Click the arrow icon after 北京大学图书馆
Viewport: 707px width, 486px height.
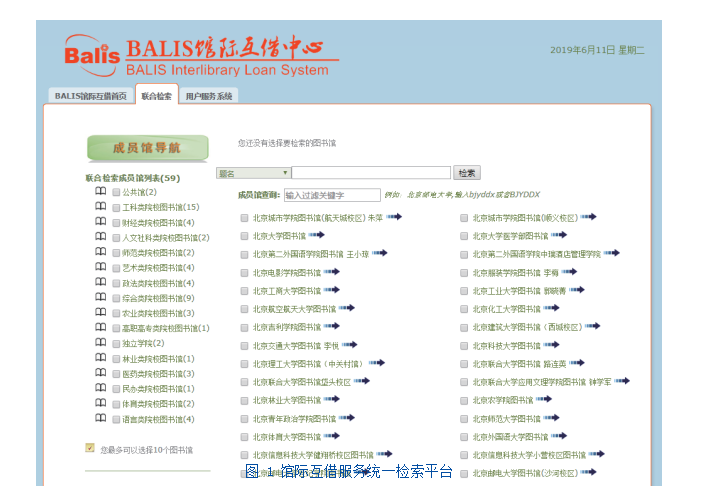pos(317,234)
